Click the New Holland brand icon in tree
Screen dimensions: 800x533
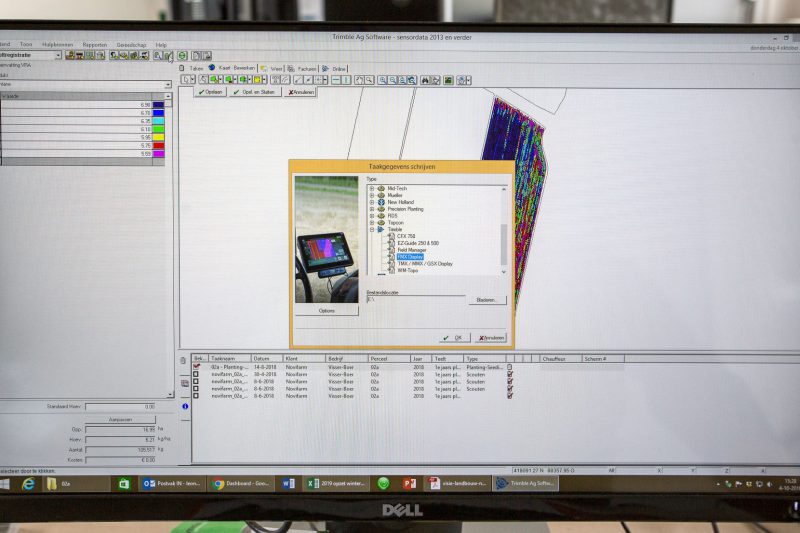[381, 202]
